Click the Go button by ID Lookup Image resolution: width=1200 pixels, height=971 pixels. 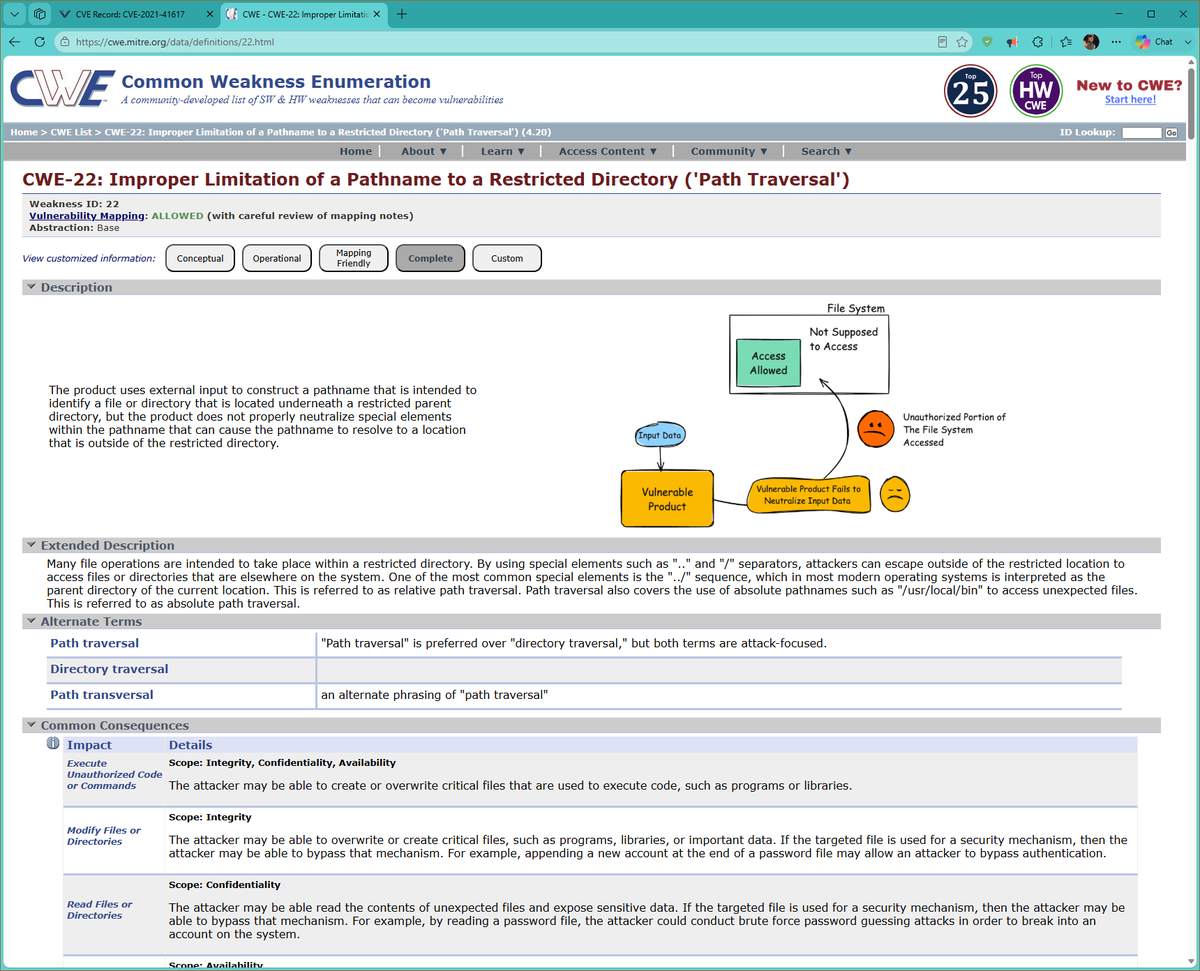click(x=1170, y=133)
